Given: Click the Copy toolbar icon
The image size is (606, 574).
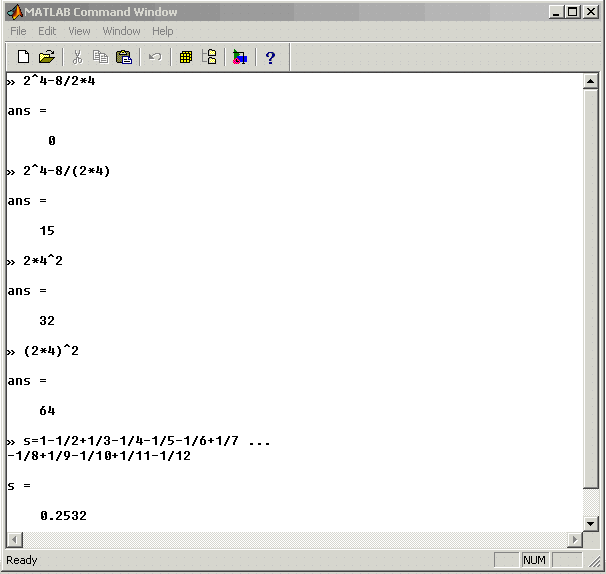Looking at the screenshot, I should tap(100, 57).
